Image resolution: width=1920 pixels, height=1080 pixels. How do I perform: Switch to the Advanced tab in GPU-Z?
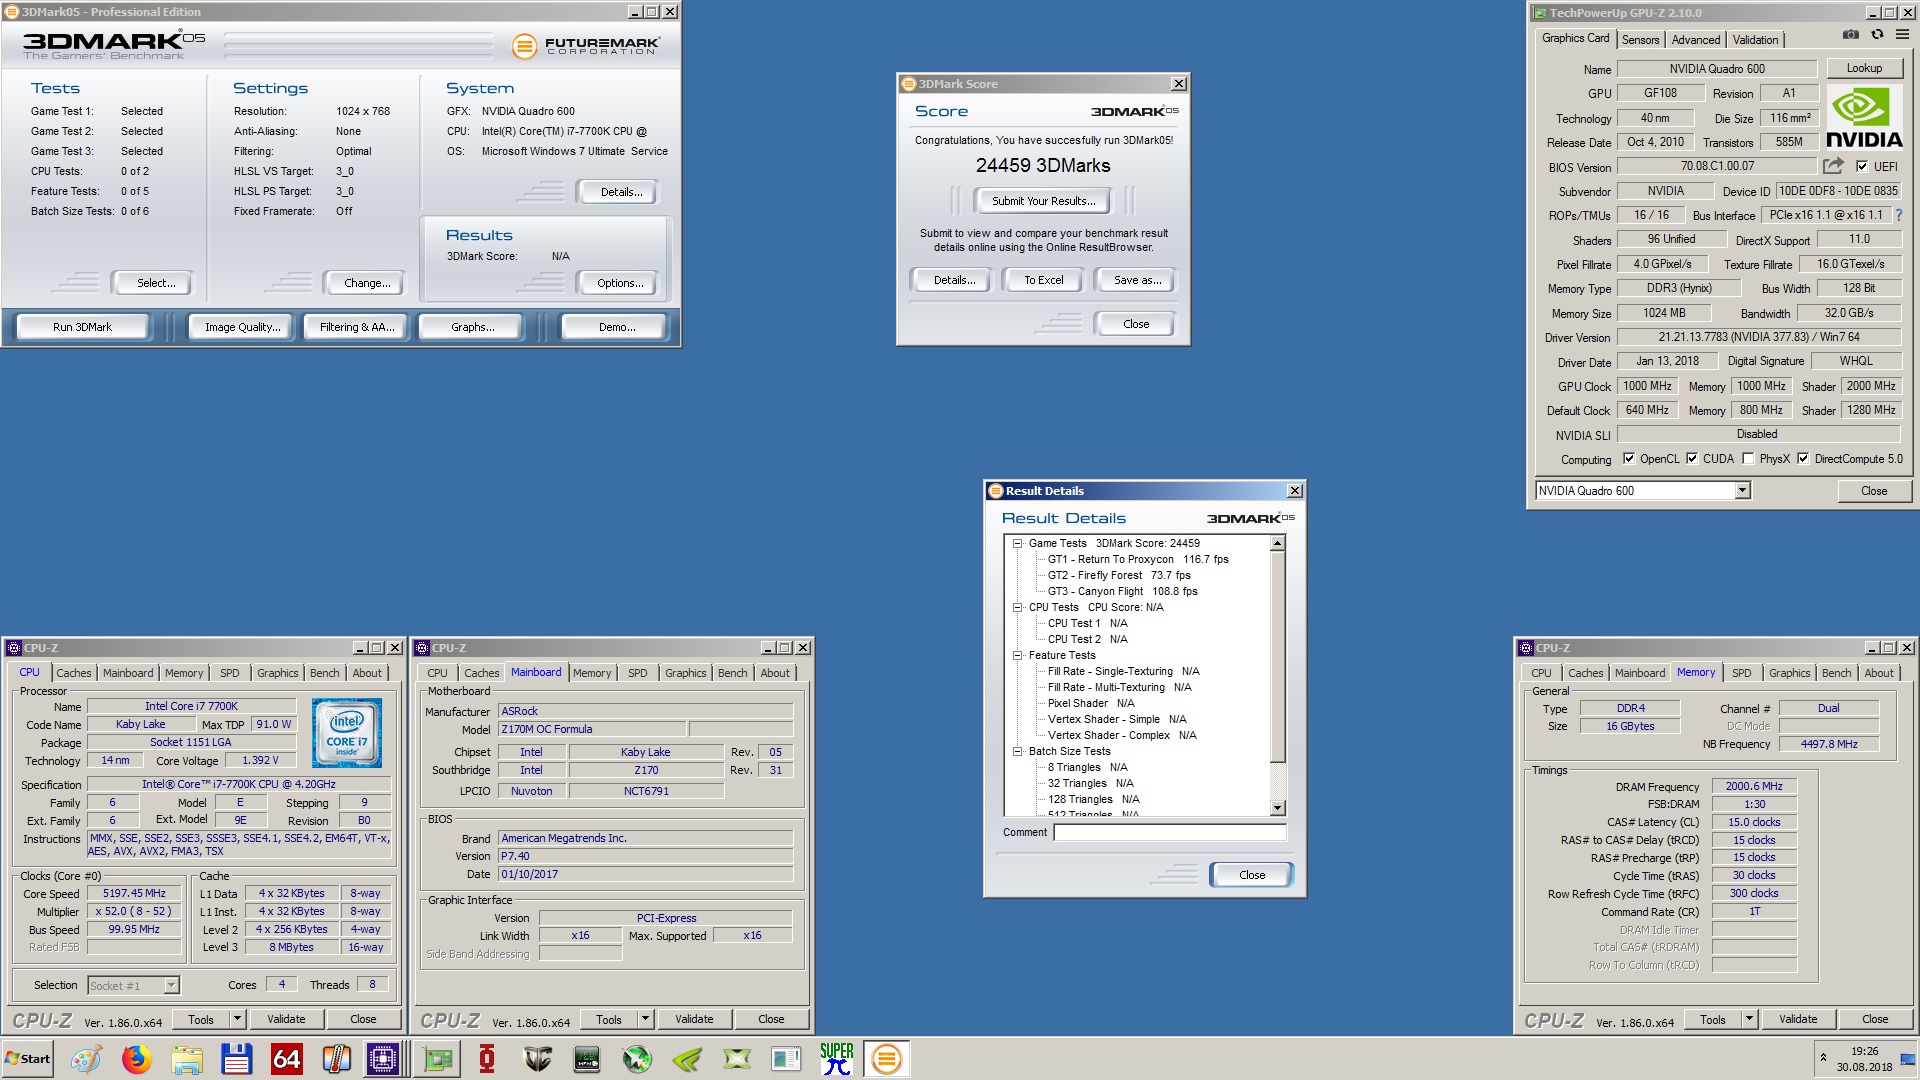[1696, 40]
